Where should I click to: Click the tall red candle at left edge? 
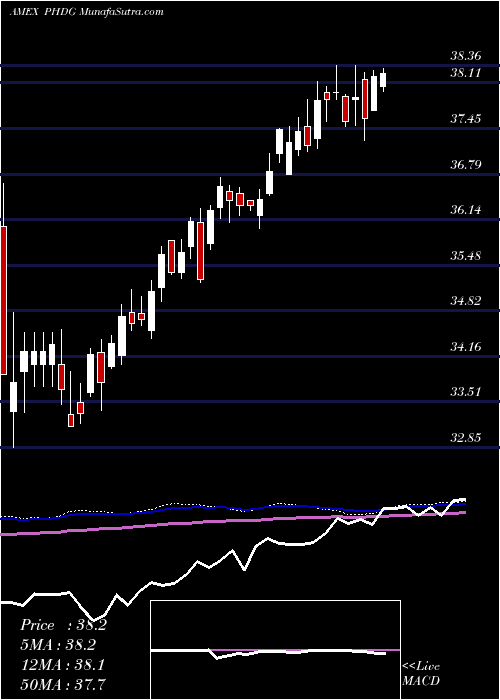pyautogui.click(x=3, y=300)
